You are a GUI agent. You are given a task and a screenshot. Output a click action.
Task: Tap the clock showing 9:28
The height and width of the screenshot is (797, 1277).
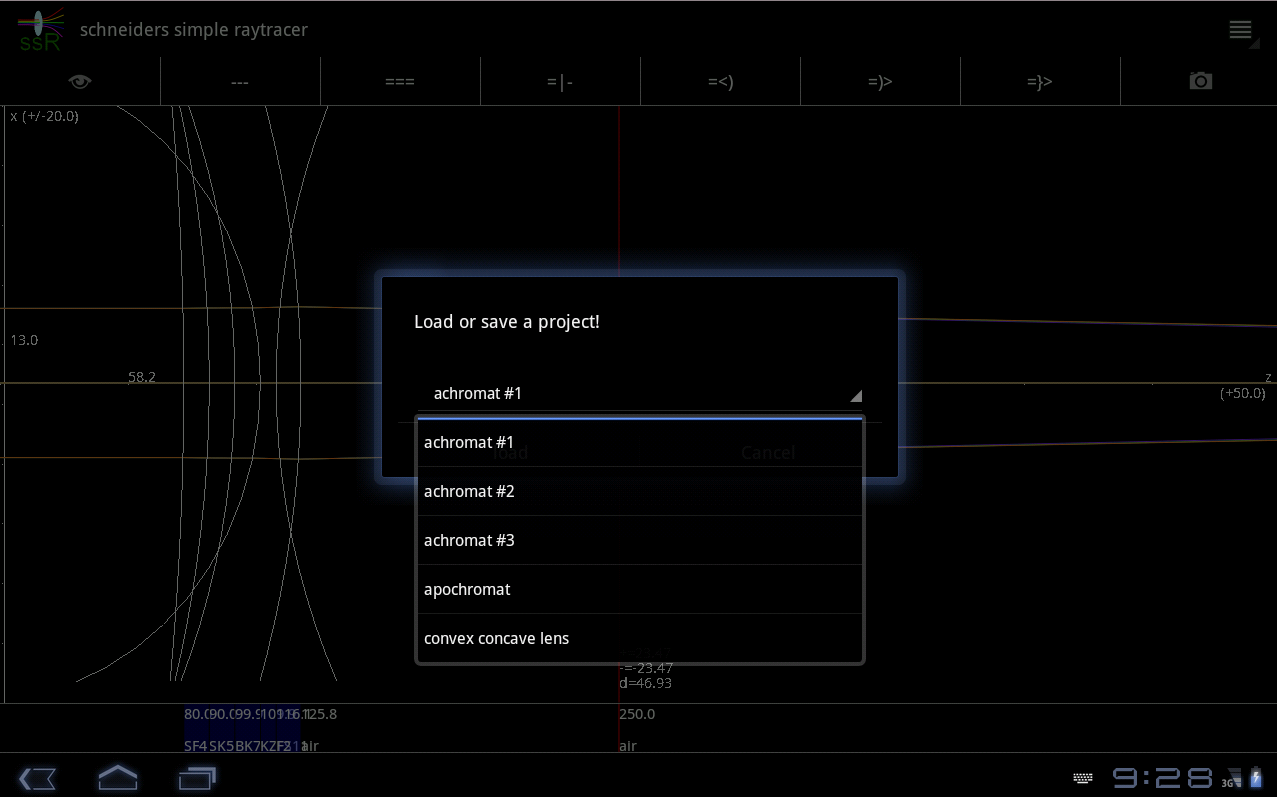[1162, 778]
